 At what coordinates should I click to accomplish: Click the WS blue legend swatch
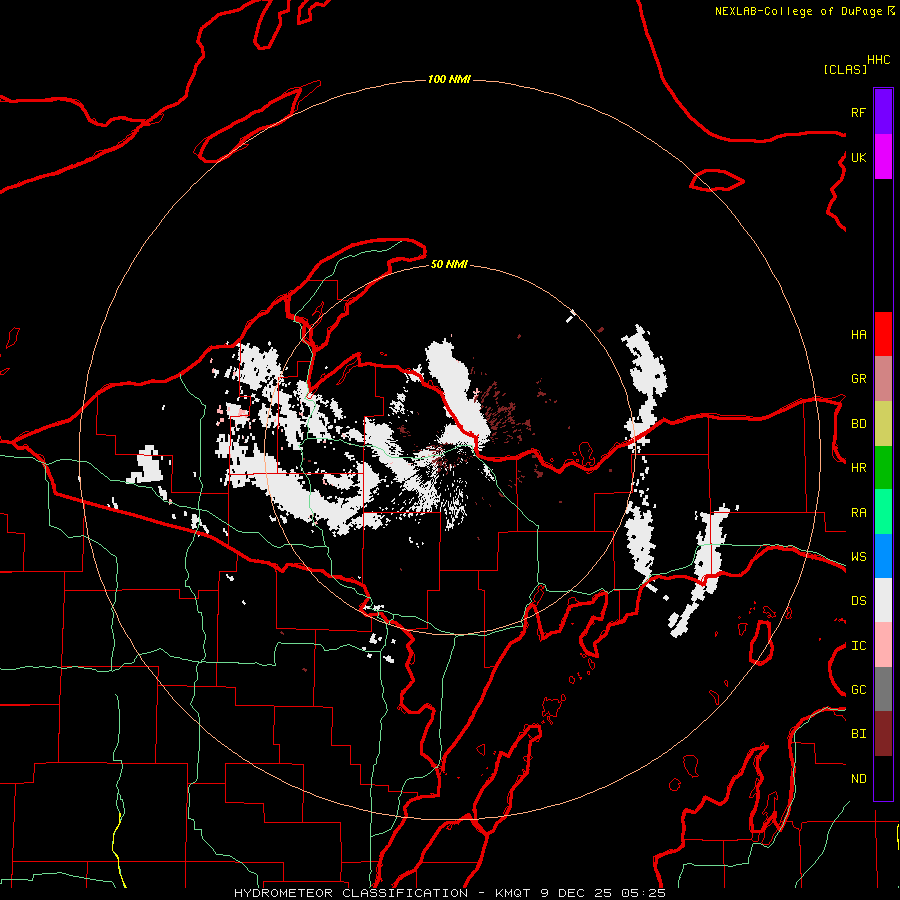[x=883, y=556]
